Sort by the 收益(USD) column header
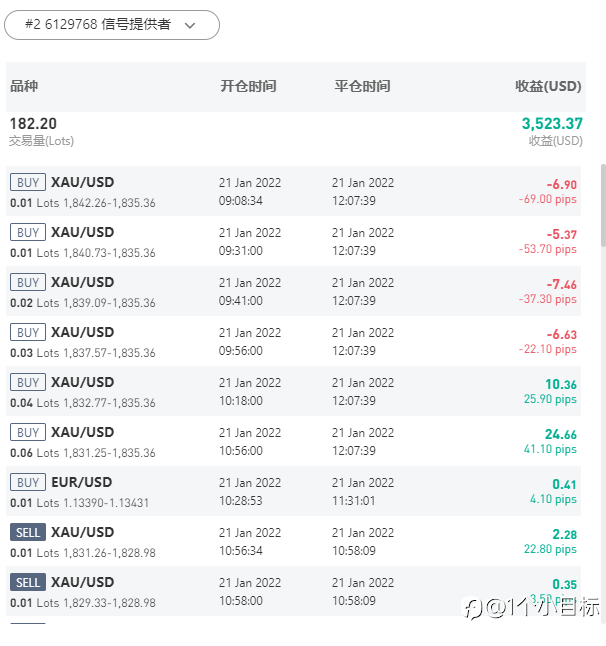 click(x=548, y=86)
